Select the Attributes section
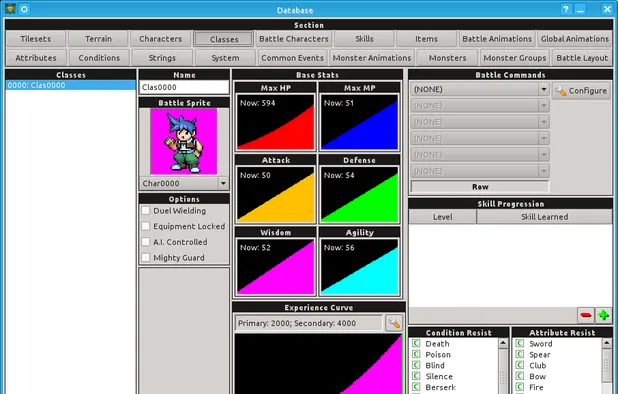The width and height of the screenshot is (618, 394). [36, 58]
